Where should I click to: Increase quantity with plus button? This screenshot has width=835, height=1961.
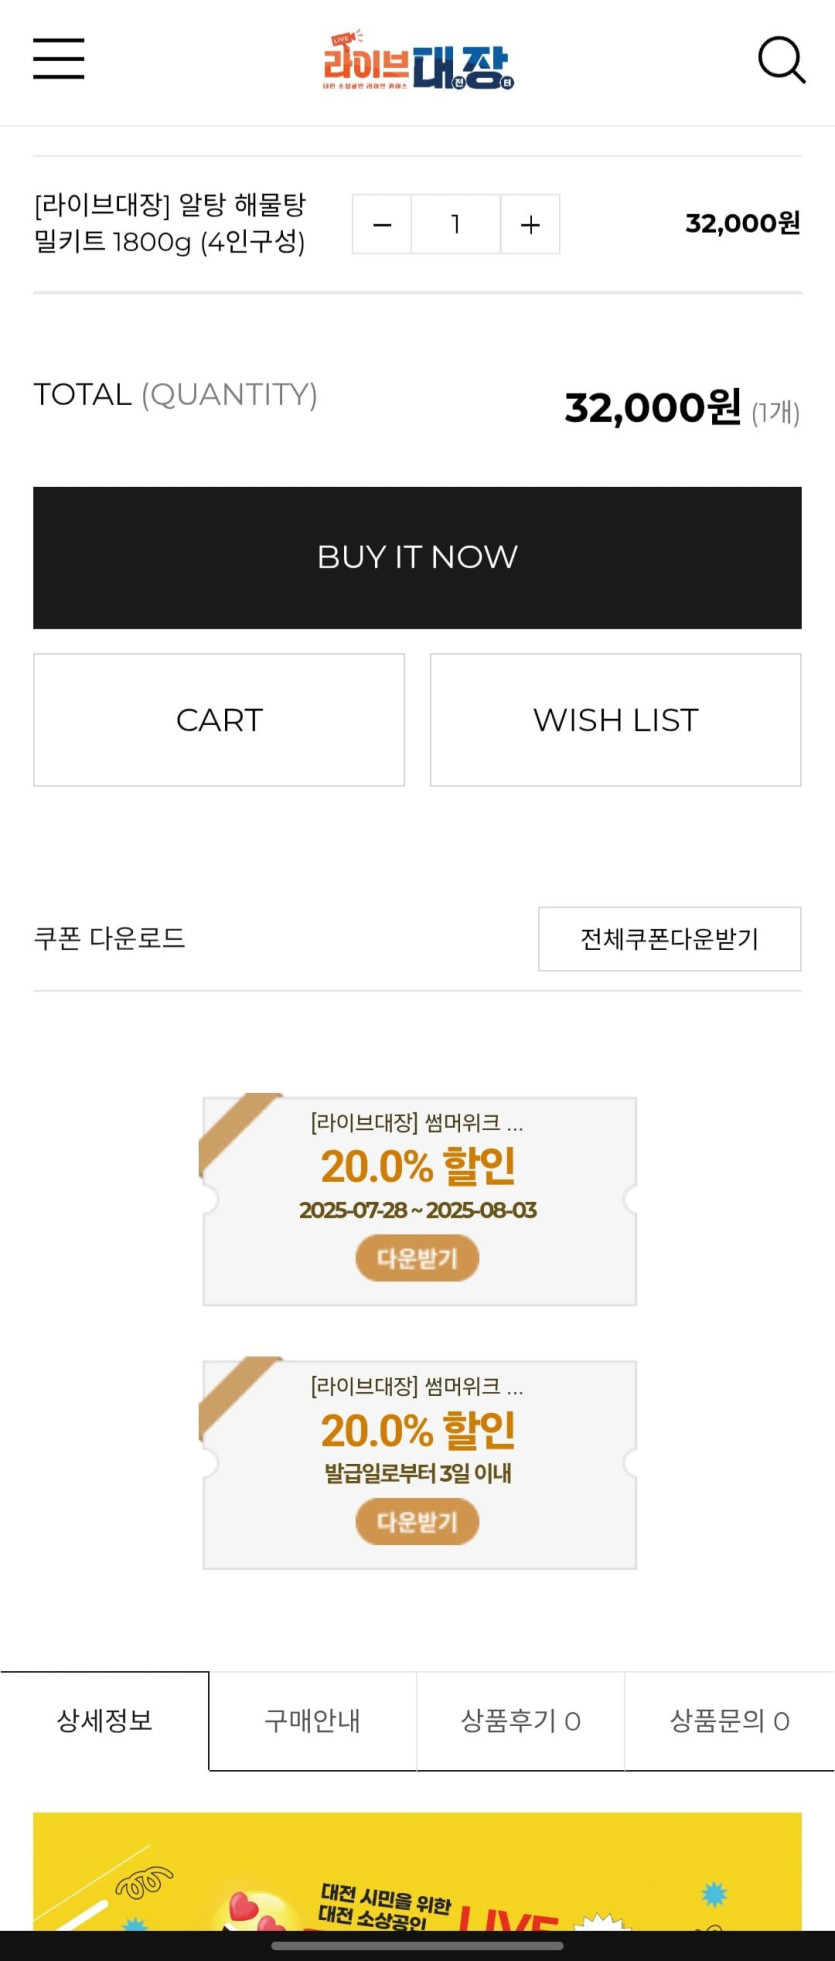point(530,225)
